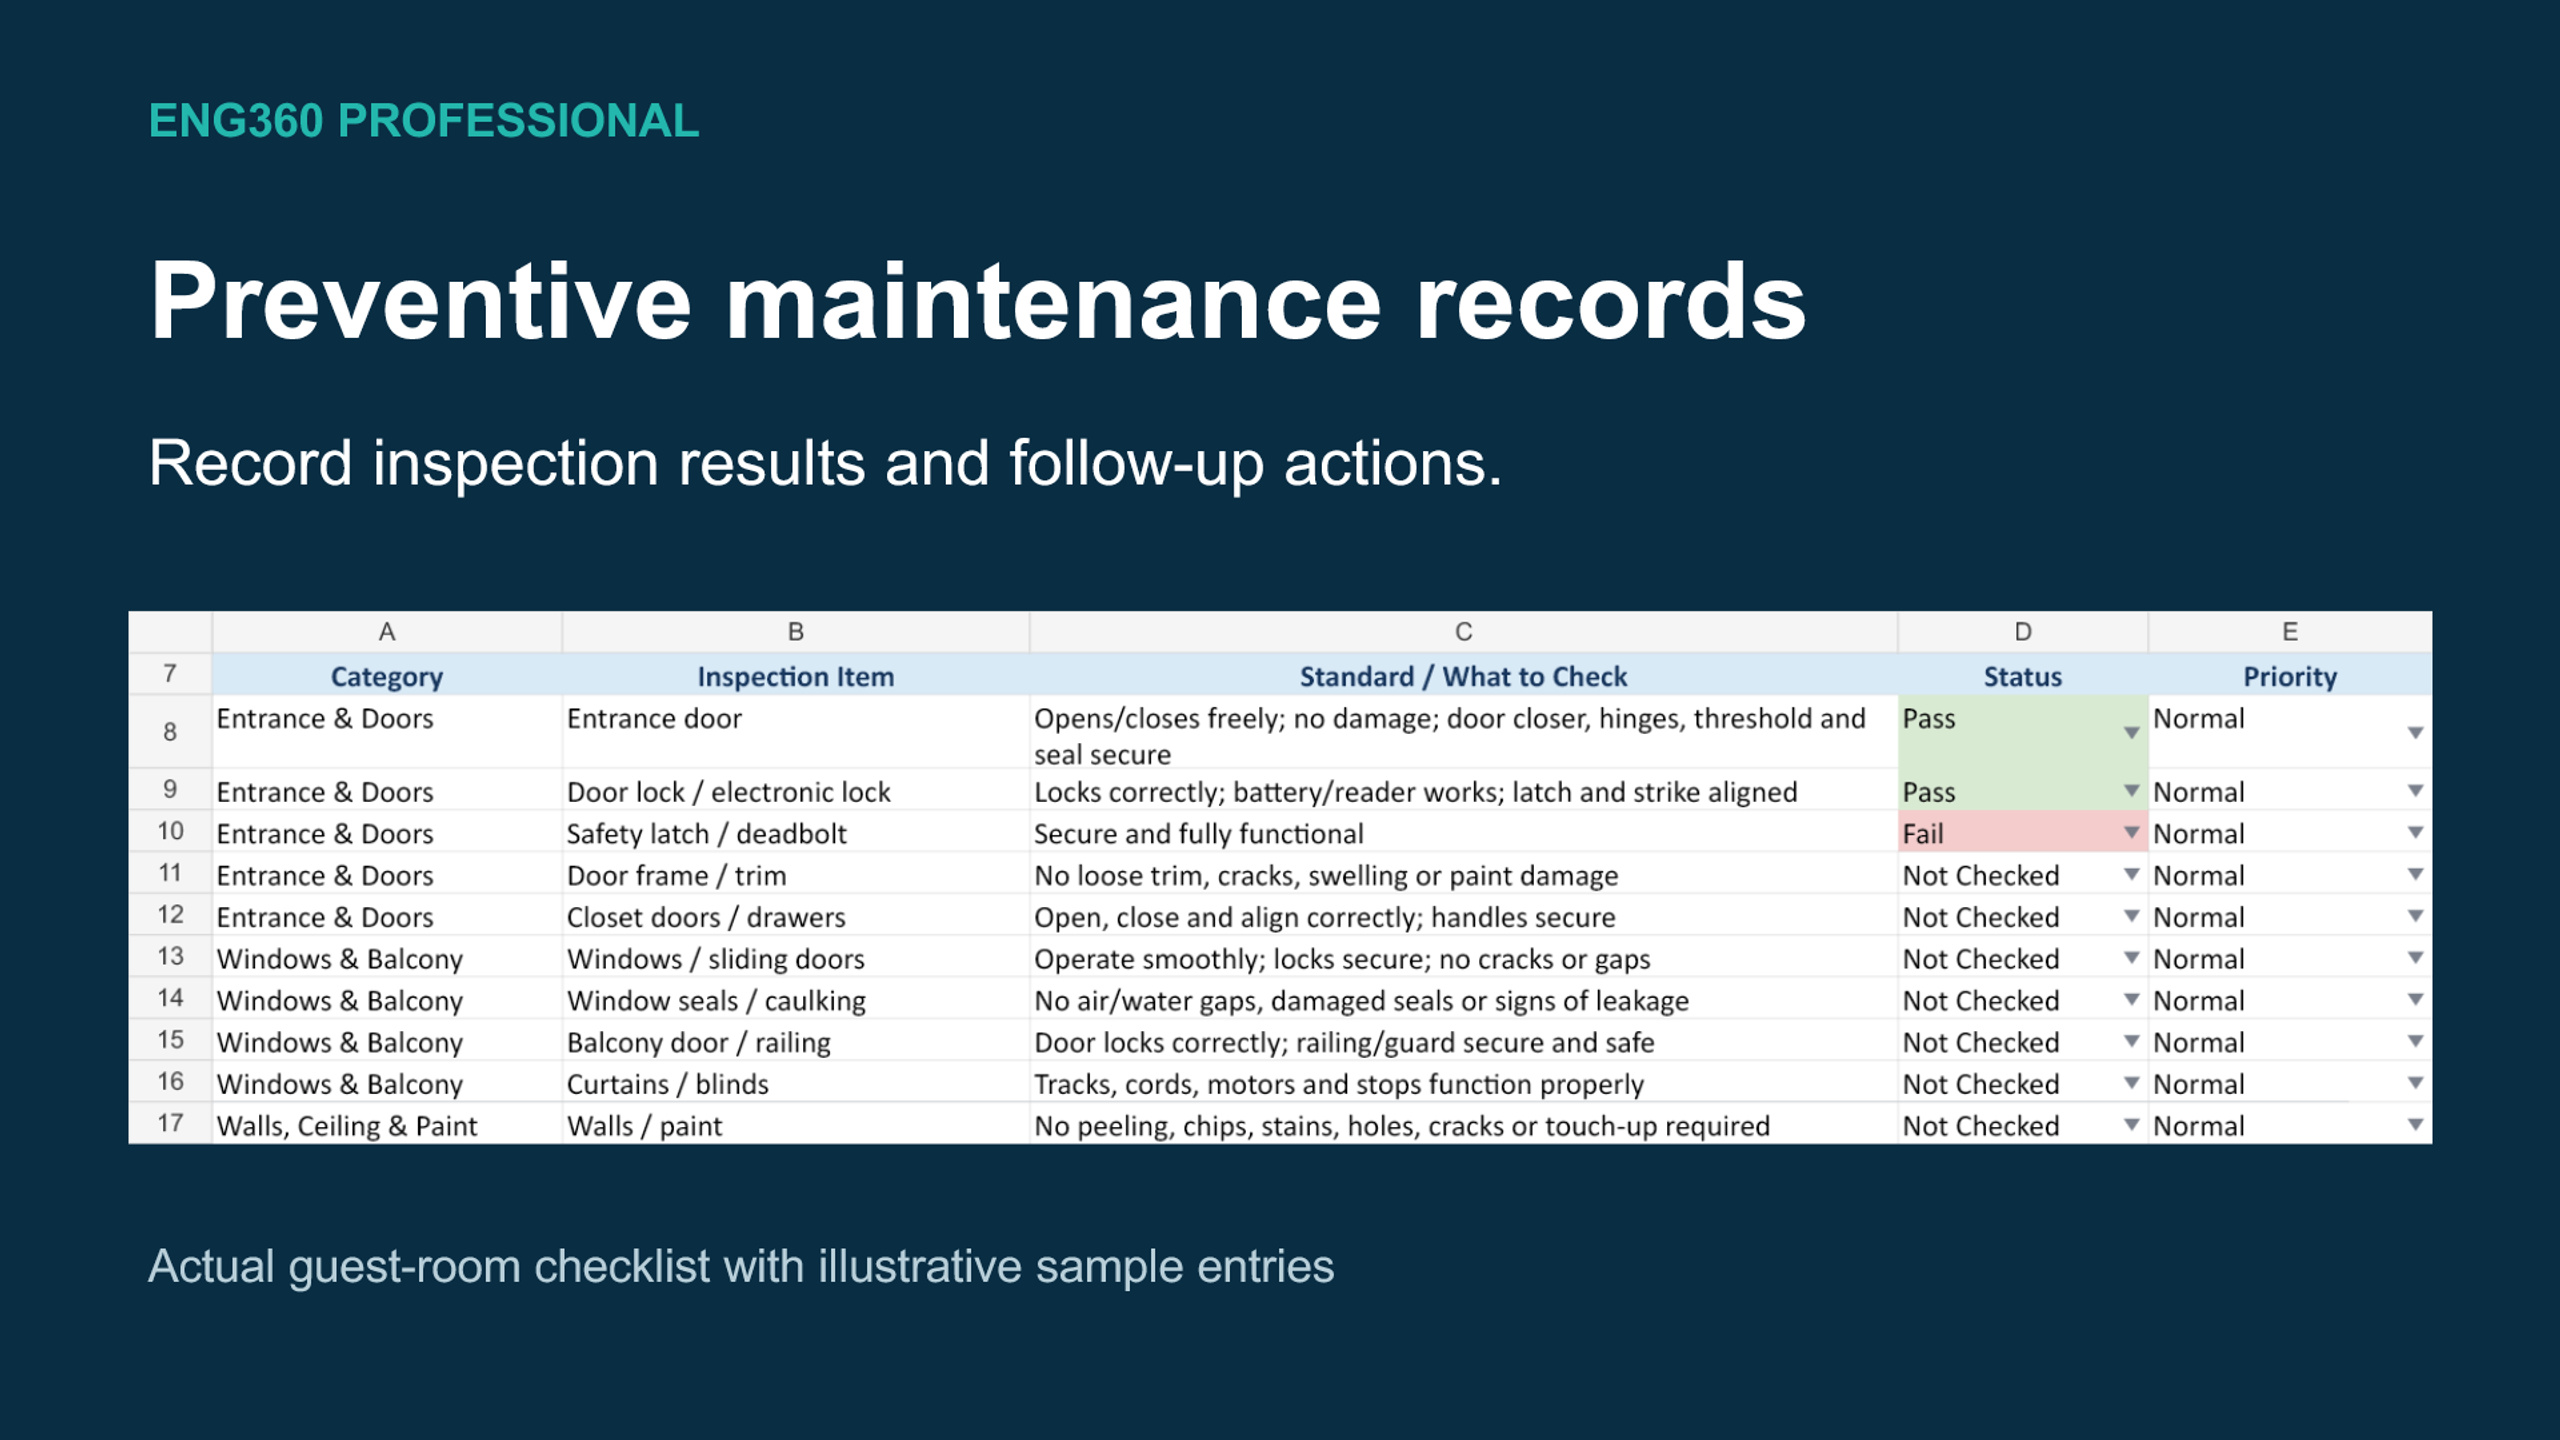Click the Standard / What to Check header
Screen dimensions: 2560x1440
1464,676
